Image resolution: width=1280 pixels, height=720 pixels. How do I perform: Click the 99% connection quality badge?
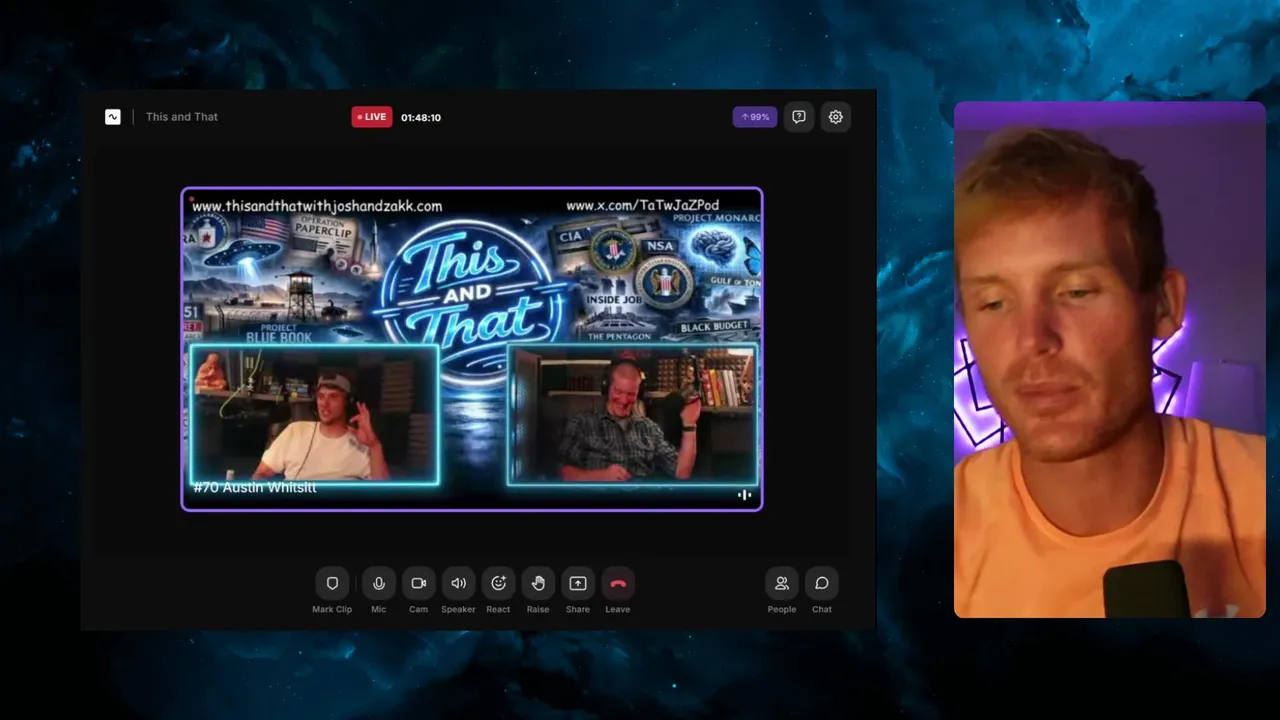pos(755,117)
